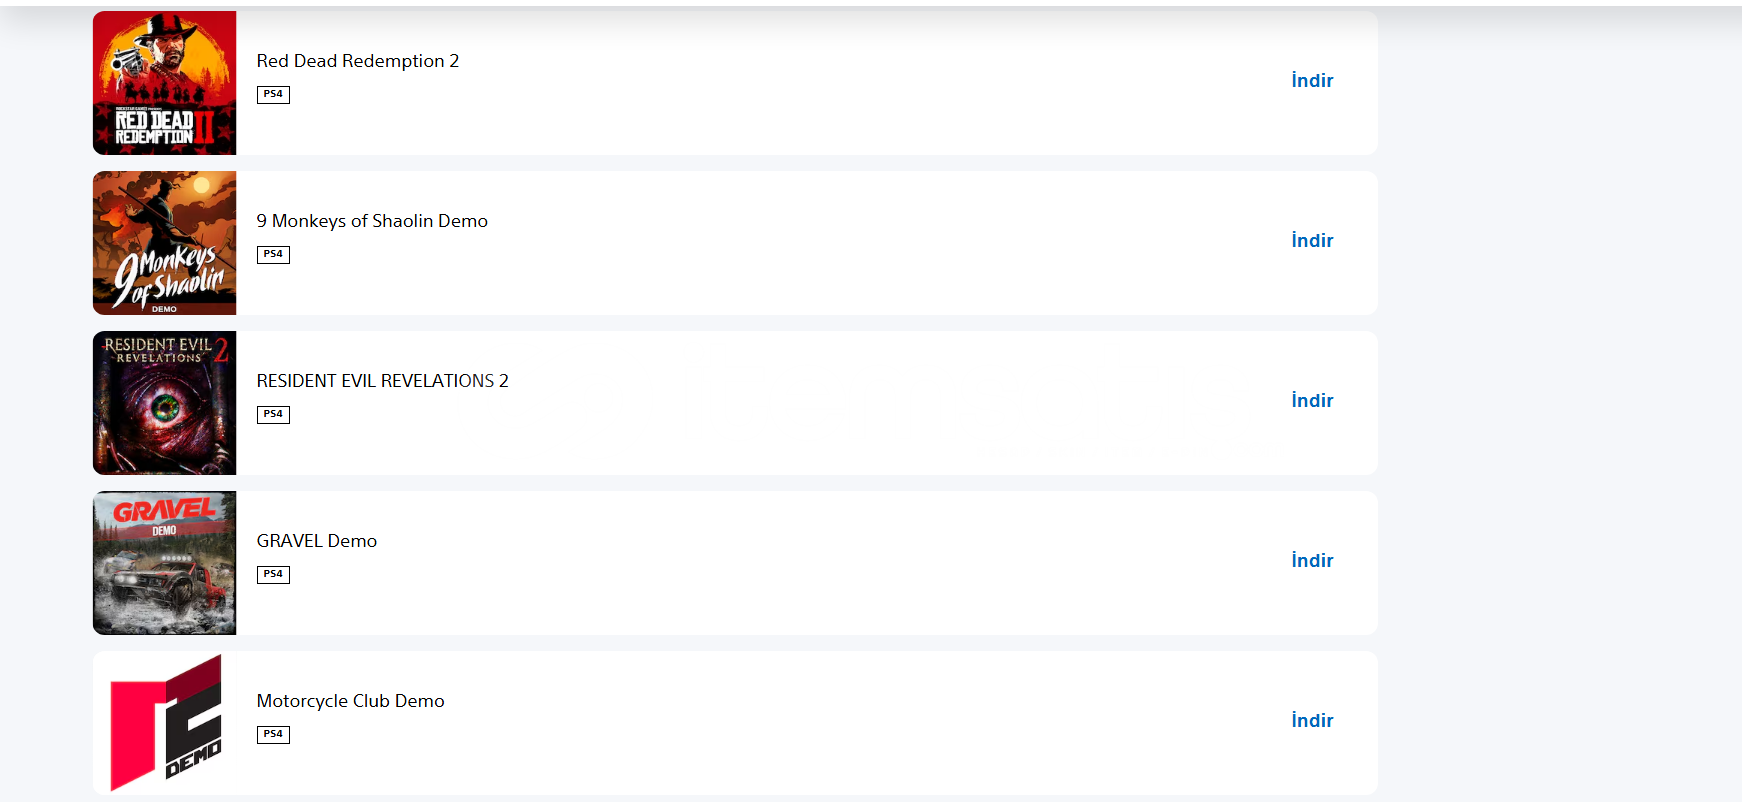Click the PS4 badge under Motorcycle Club Demo

tap(273, 735)
